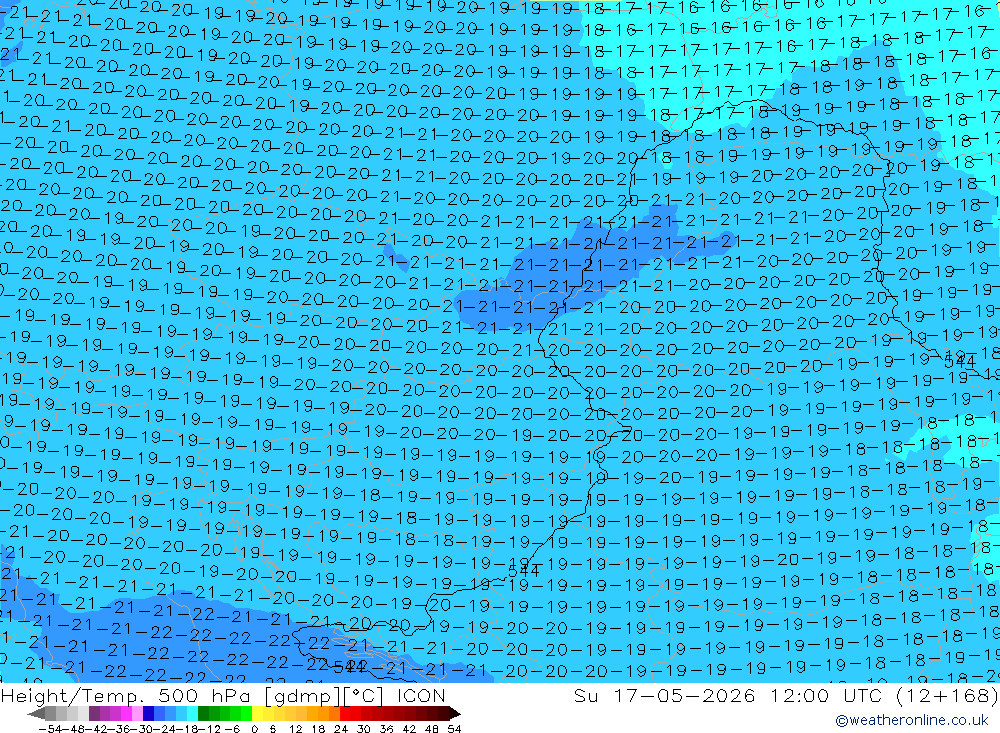Viewport: 1000px width, 733px height.
Task: Select the cyan swatch beside the -18 label
Action: [x=193, y=713]
